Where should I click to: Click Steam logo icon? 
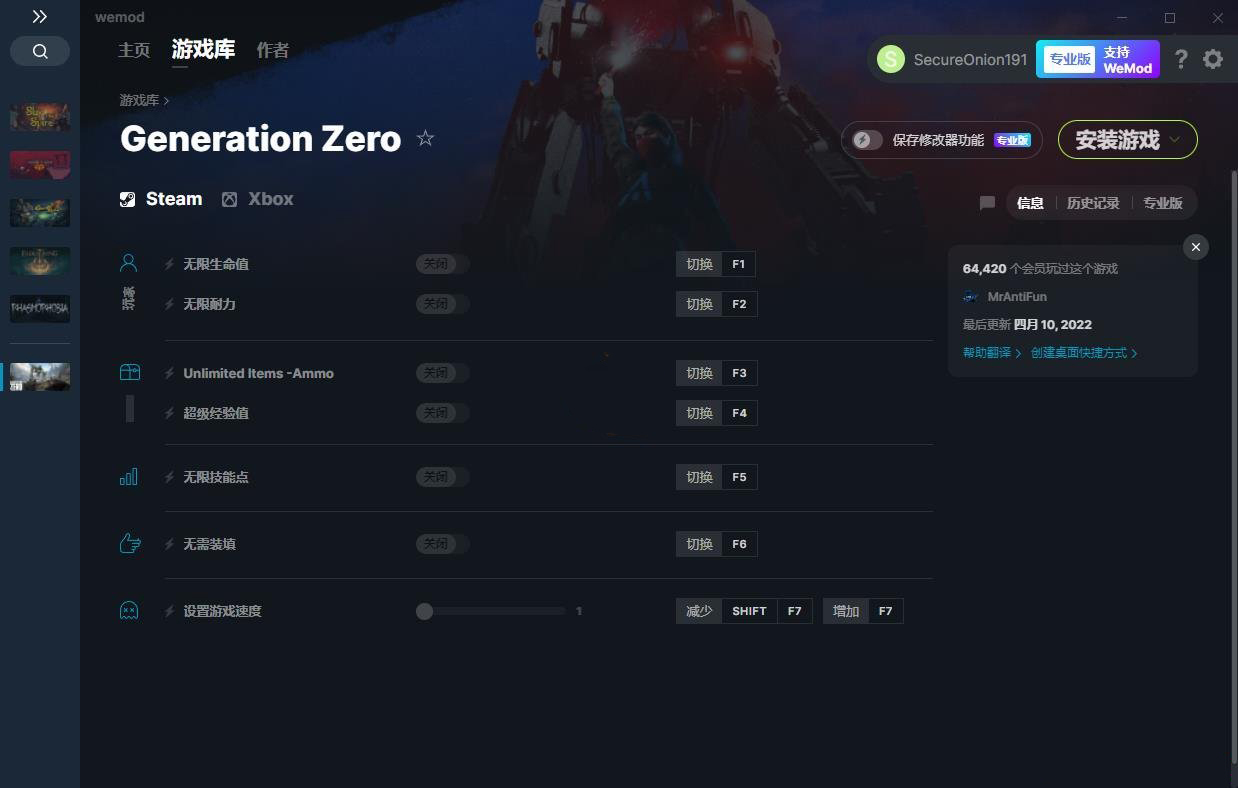tap(128, 199)
